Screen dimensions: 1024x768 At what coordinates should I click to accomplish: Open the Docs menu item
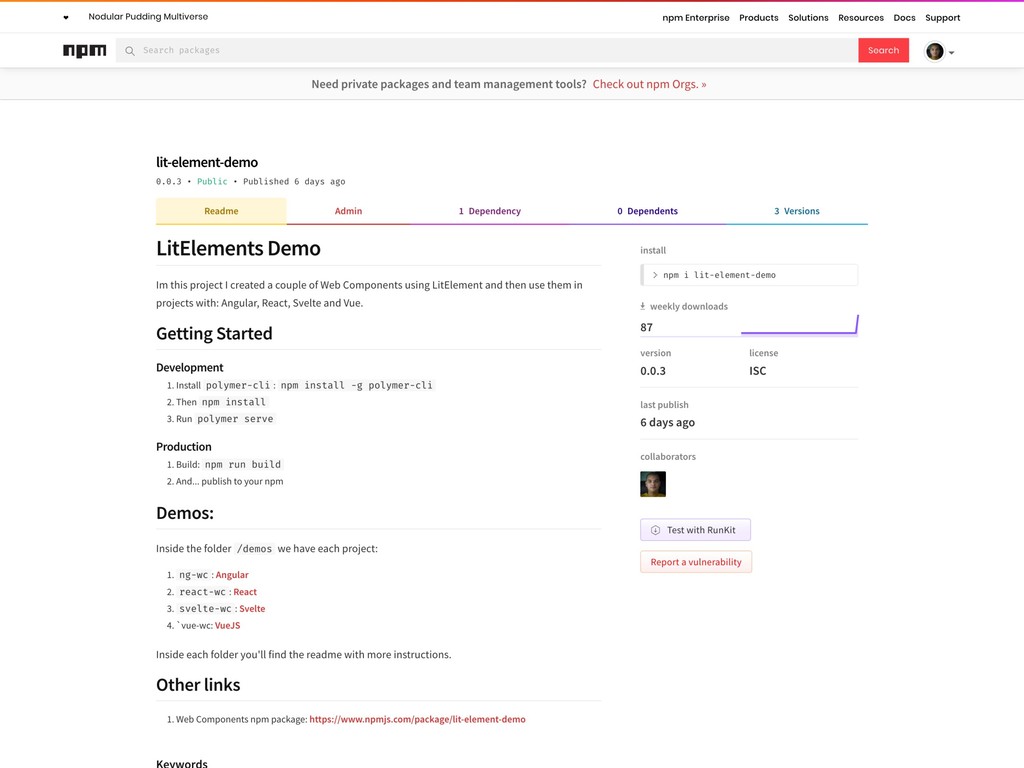click(904, 18)
